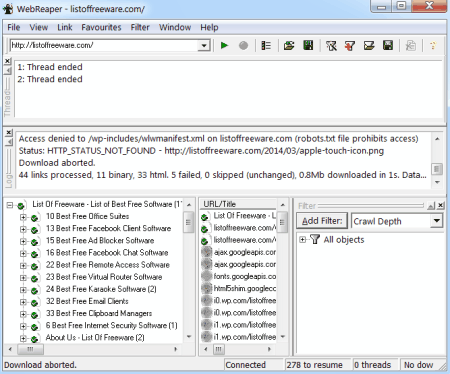450x374 pixels.
Task: Click the Filter panel pin button
Action: pos(431,205)
